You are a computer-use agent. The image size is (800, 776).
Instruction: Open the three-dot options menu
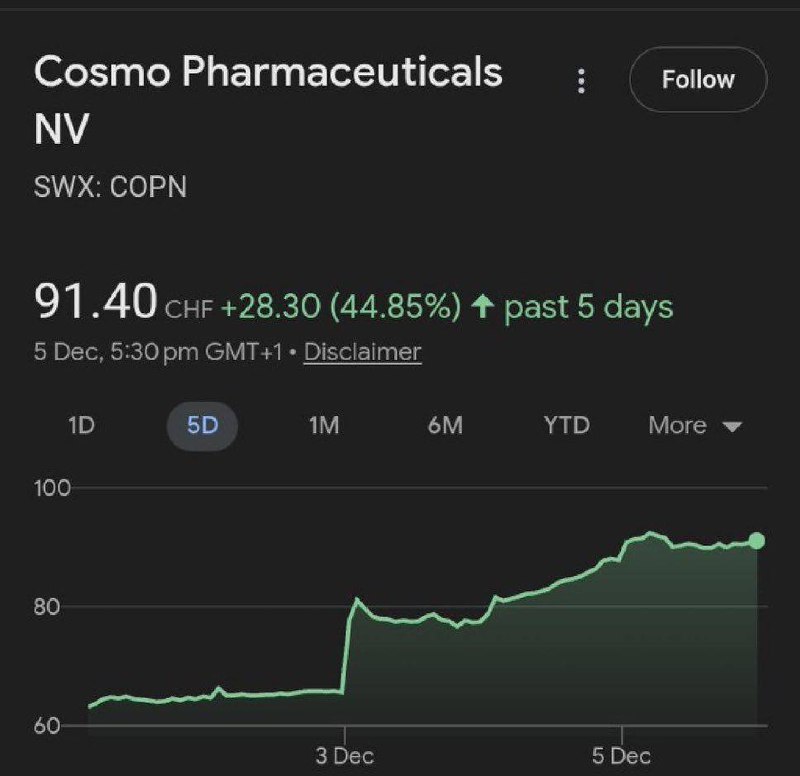pos(581,81)
